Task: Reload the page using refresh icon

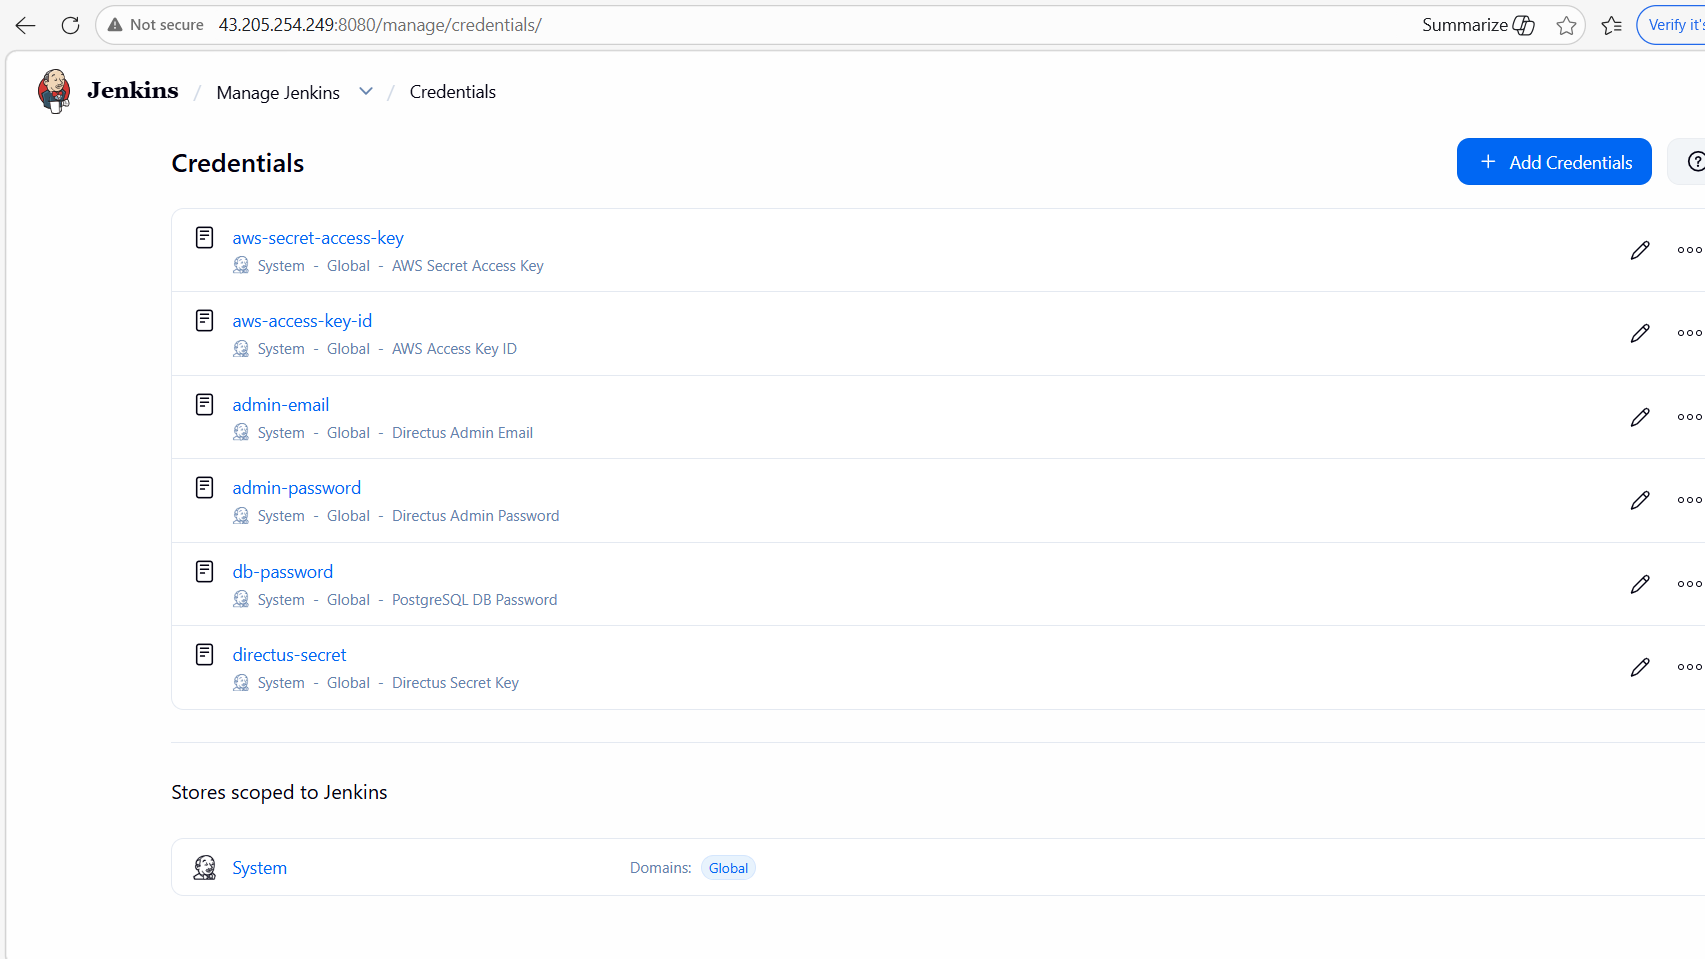Action: (70, 25)
